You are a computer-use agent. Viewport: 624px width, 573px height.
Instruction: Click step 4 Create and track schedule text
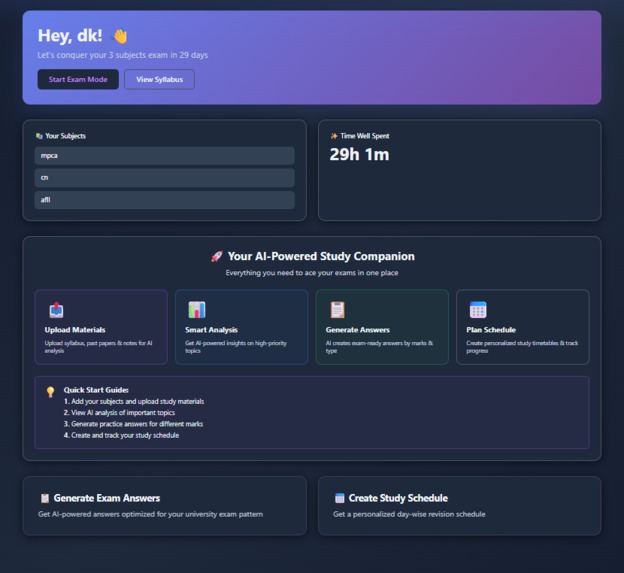click(x=121, y=435)
